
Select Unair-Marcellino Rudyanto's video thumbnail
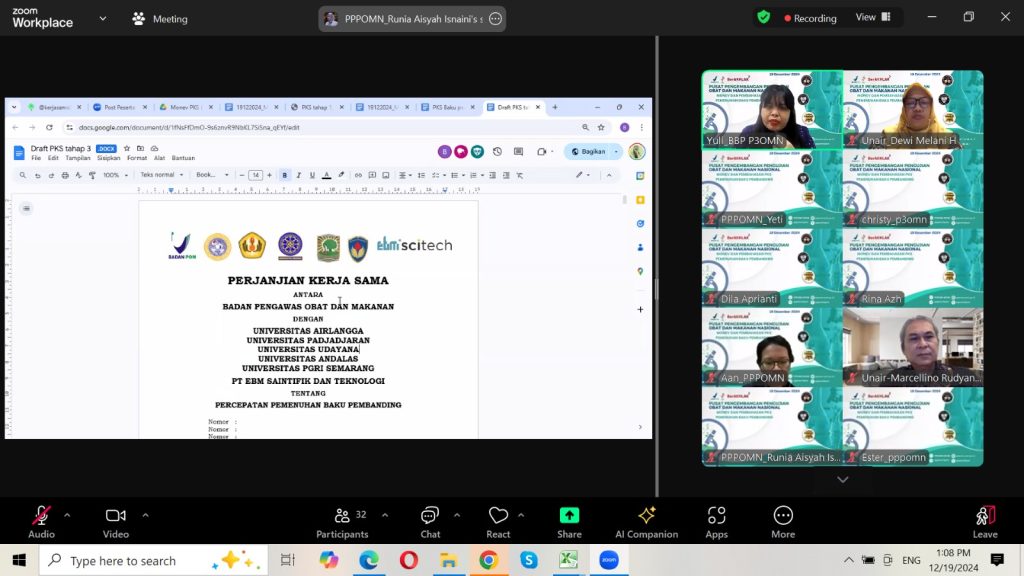pyautogui.click(x=913, y=347)
